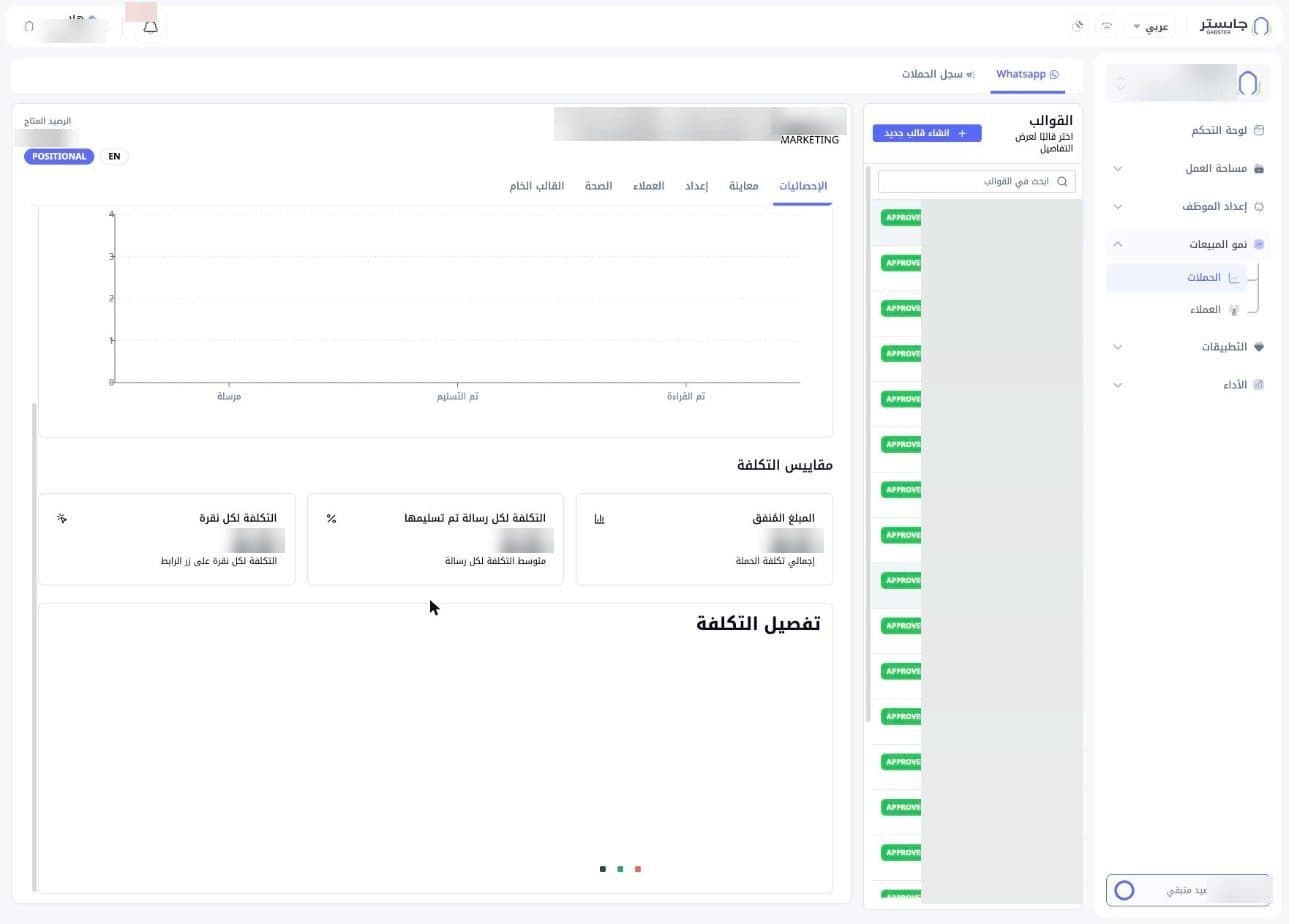Expand the مساحة العمل sidebar section

point(1118,169)
